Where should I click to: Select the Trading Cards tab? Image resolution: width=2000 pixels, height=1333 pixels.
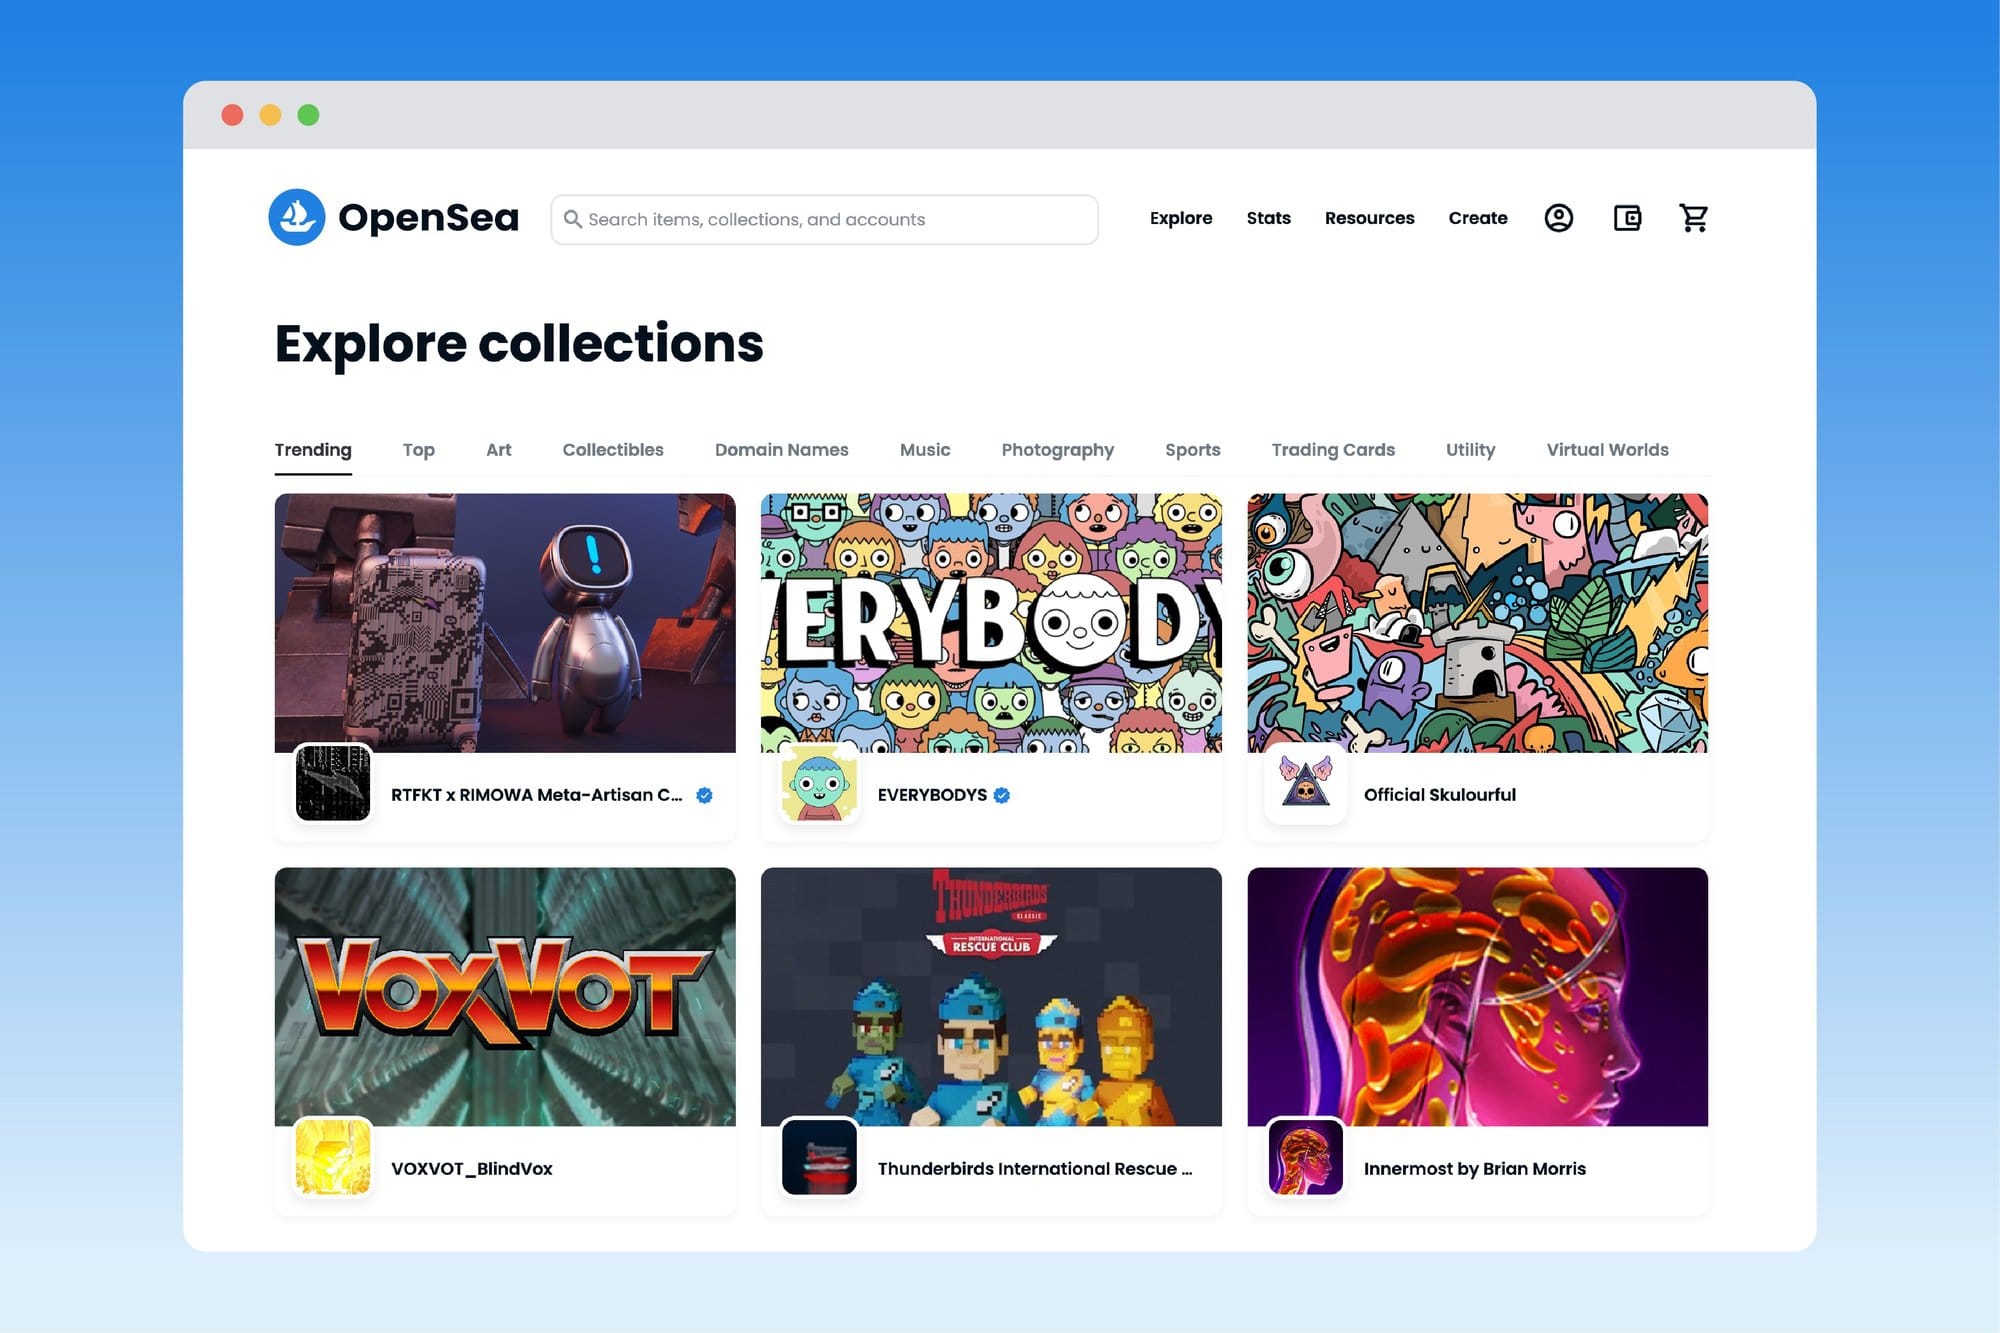[x=1332, y=450]
